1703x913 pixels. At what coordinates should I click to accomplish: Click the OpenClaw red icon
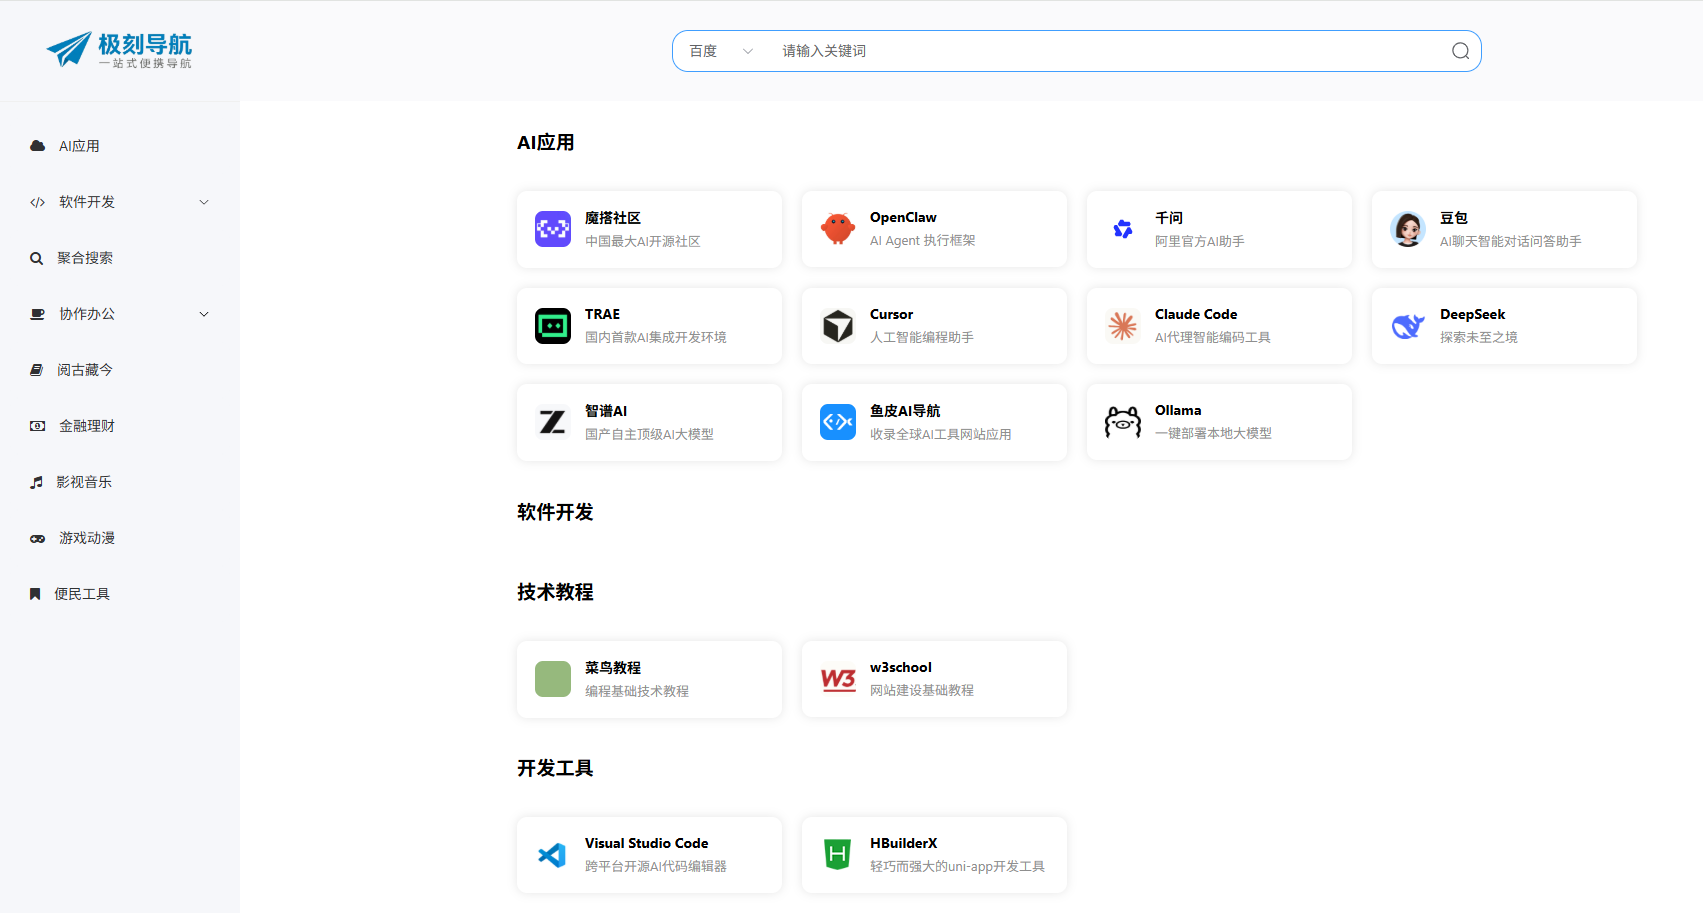tap(838, 229)
